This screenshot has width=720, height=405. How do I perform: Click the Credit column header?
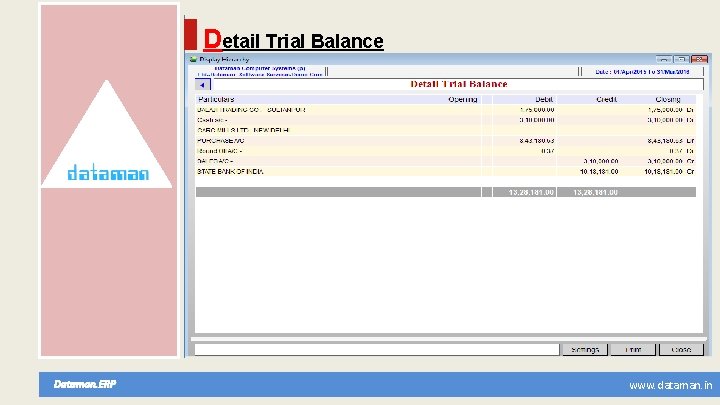(x=606, y=99)
